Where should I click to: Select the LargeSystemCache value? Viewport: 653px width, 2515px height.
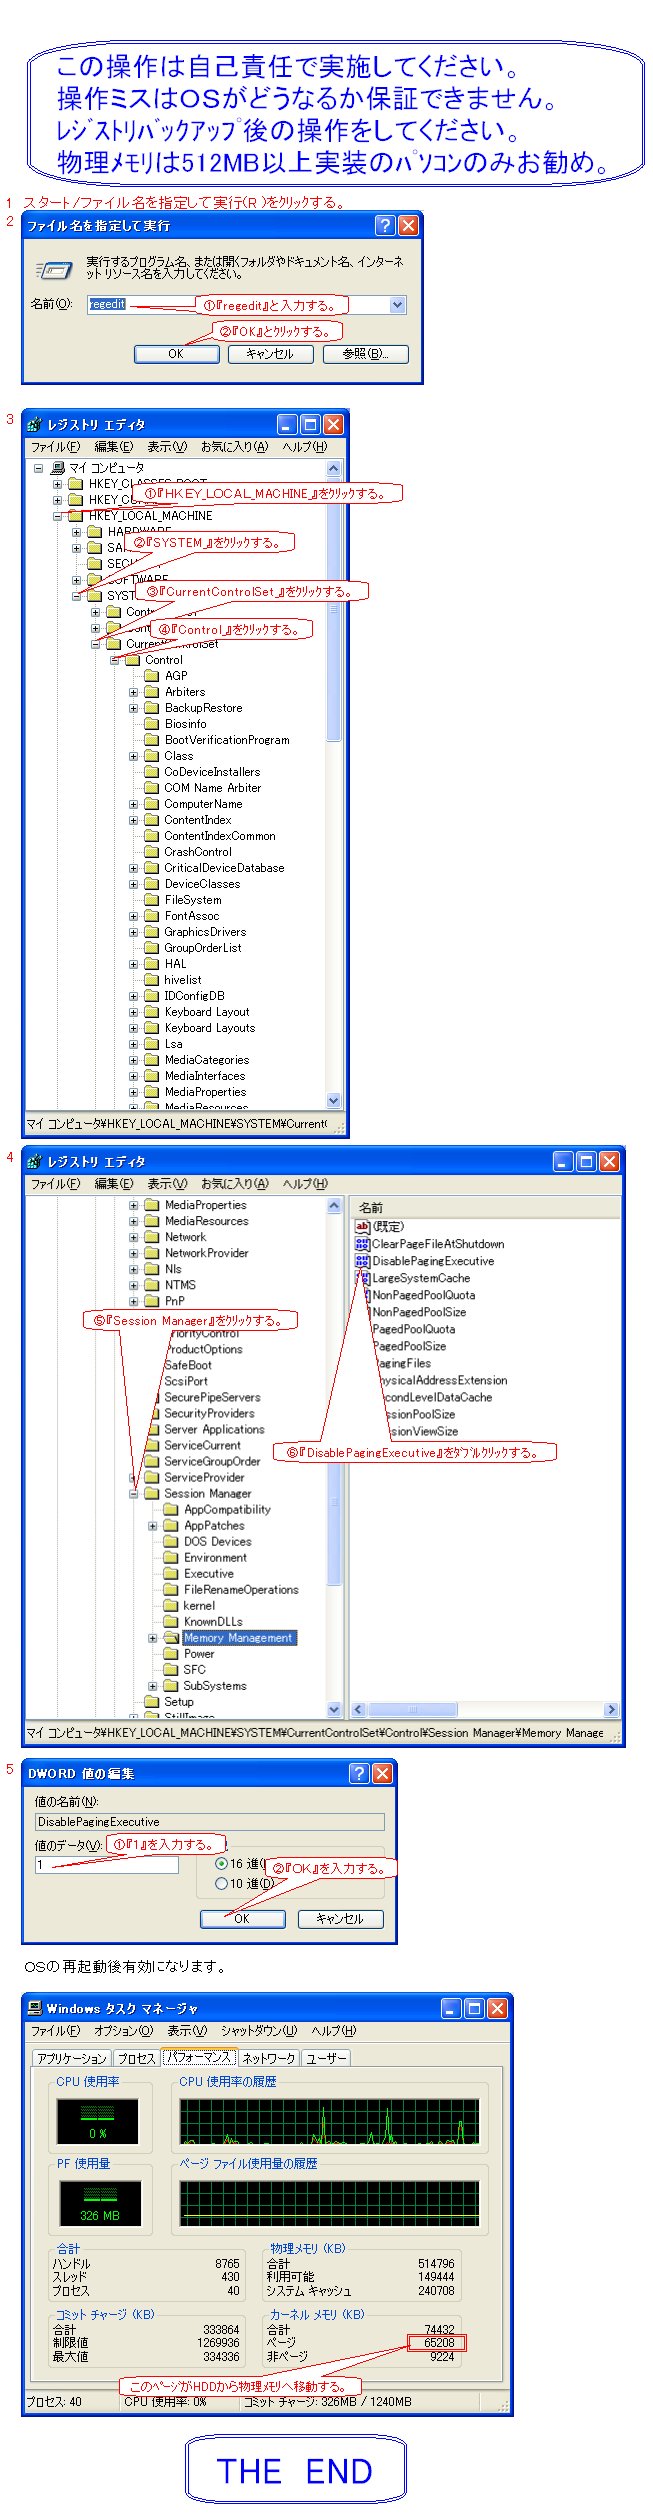420,1278
